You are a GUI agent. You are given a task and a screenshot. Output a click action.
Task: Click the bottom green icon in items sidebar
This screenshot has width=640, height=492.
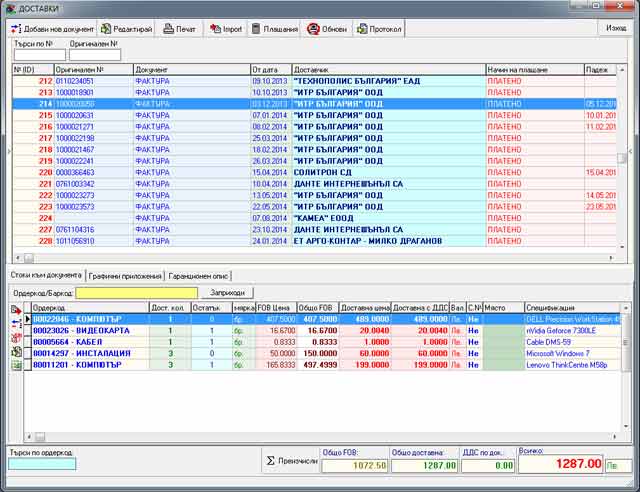pyautogui.click(x=16, y=366)
